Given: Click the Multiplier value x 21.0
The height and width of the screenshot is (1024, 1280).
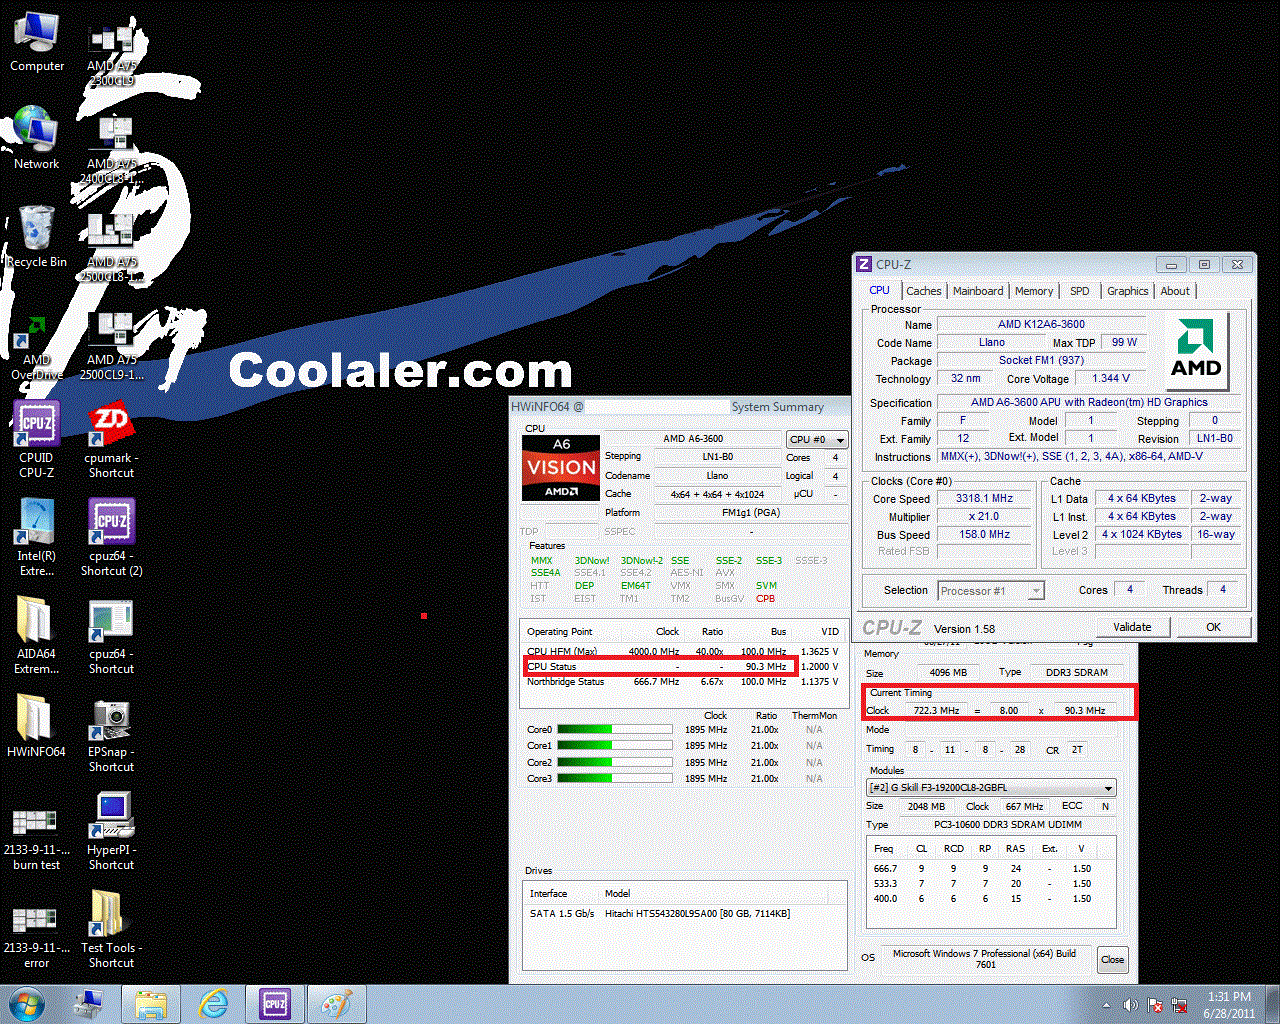Looking at the screenshot, I should (x=985, y=516).
